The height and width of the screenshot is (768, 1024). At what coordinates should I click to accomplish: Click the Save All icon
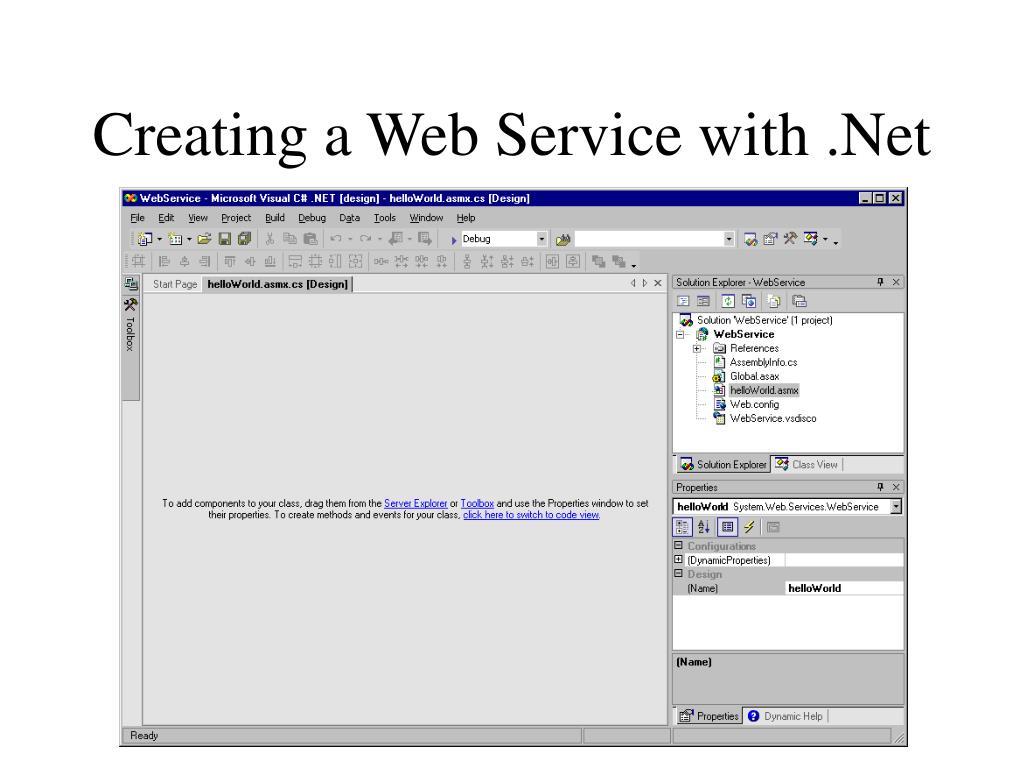tap(245, 239)
